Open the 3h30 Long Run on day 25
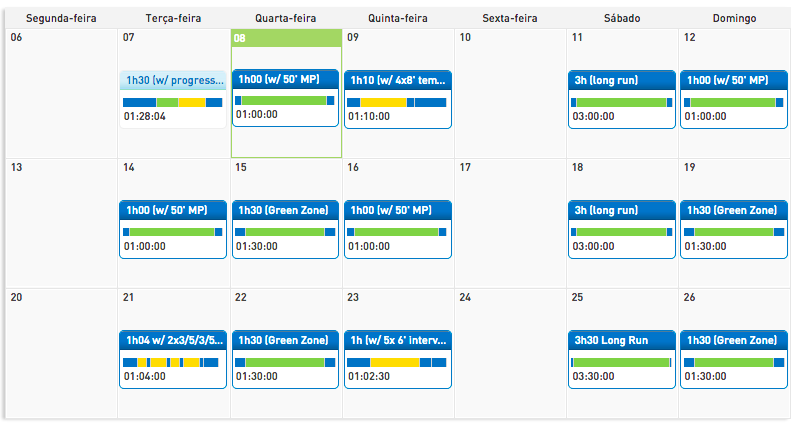Image resolution: width=798 pixels, height=427 pixels. coord(621,340)
